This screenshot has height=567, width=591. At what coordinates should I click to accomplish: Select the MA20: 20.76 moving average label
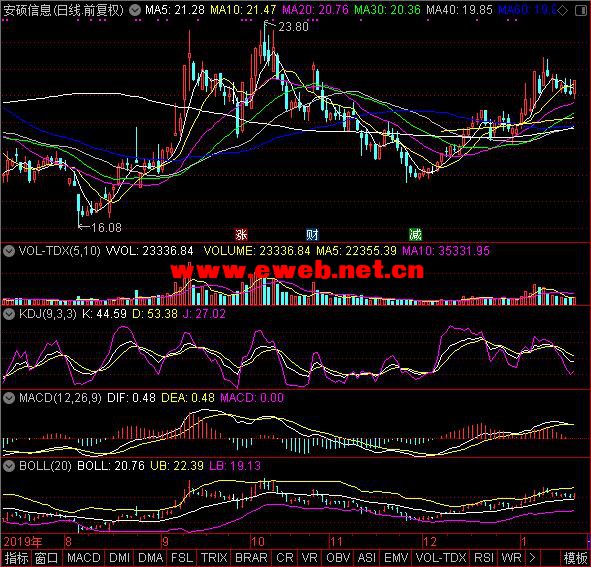[x=315, y=9]
